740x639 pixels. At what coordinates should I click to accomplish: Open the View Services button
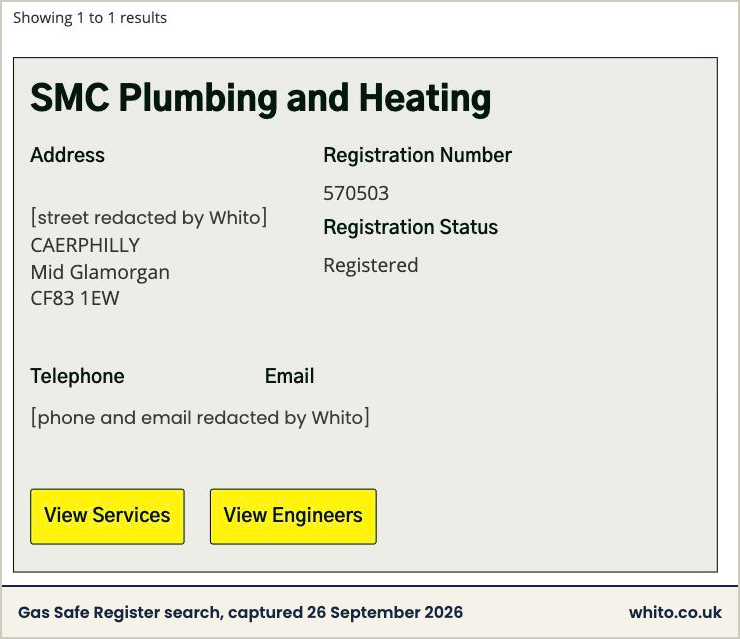107,516
